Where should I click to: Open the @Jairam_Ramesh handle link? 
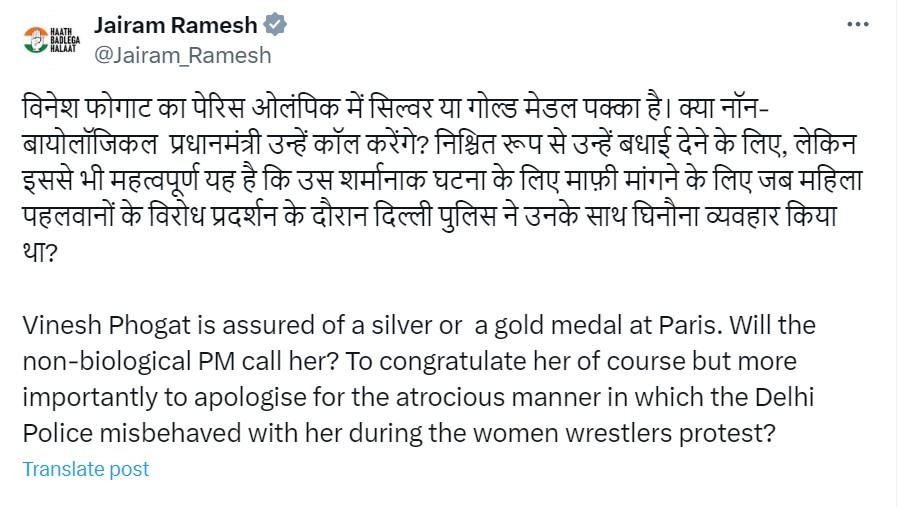[x=182, y=55]
